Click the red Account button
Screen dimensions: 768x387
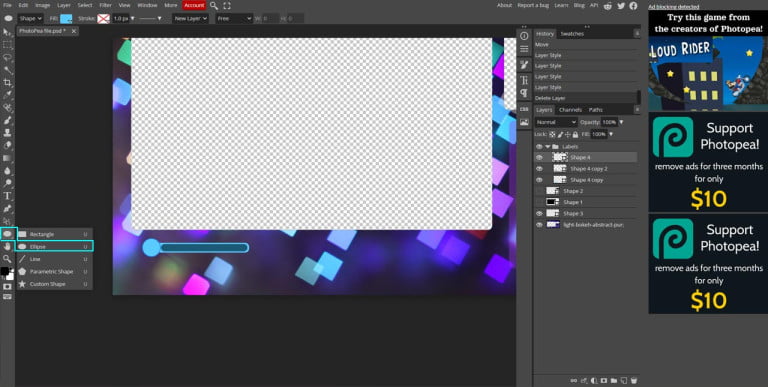194,5
